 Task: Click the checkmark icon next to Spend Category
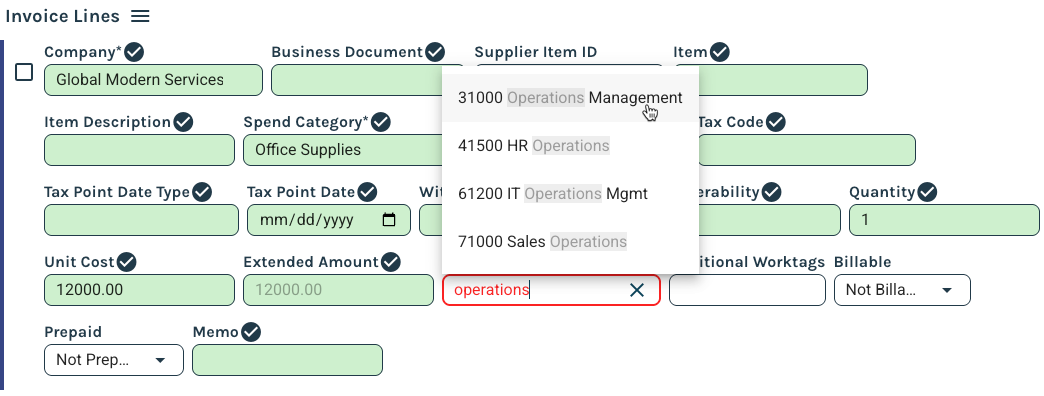[x=381, y=122]
